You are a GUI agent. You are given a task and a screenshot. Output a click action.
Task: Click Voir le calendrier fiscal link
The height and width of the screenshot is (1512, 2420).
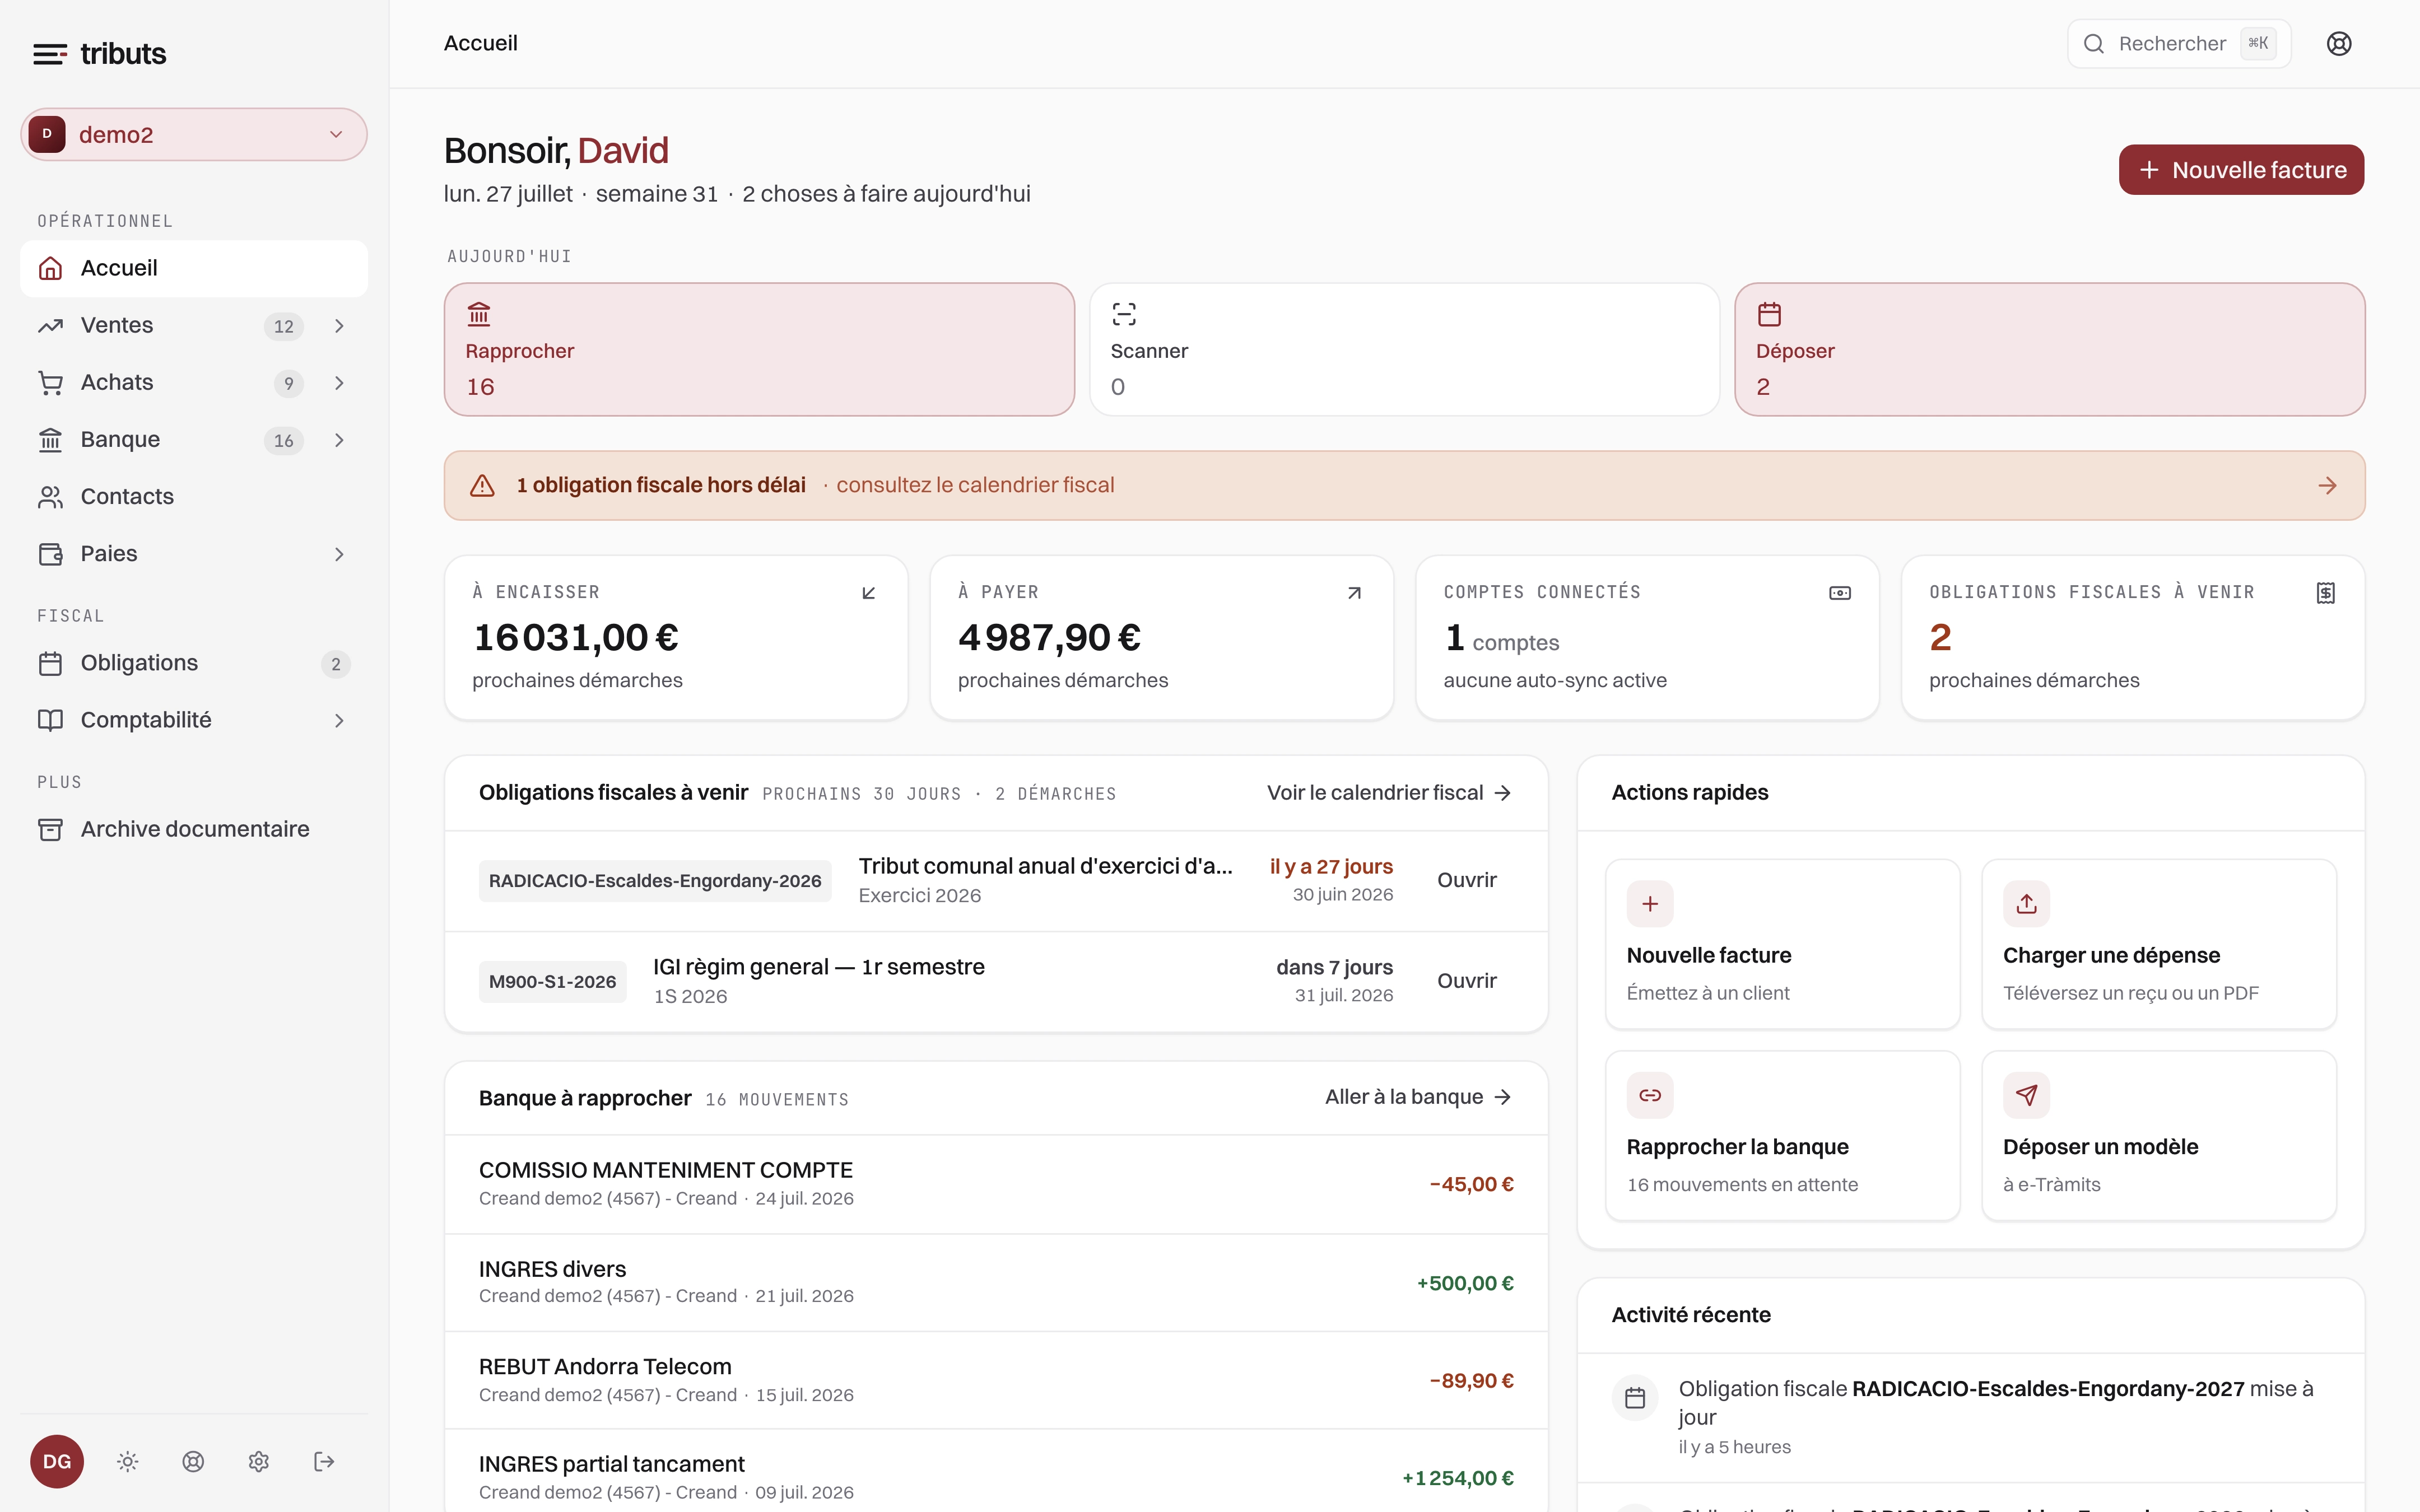[1389, 793]
